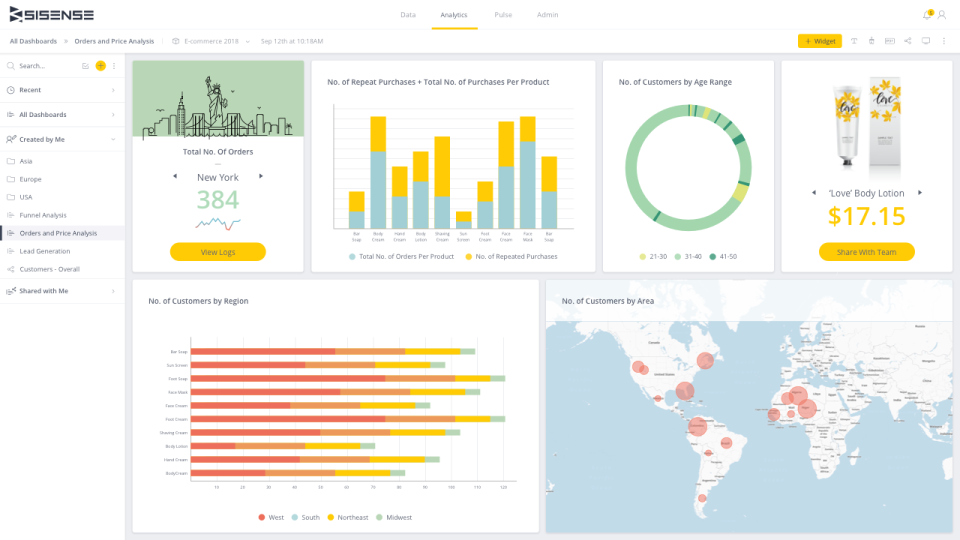Image resolution: width=960 pixels, height=540 pixels.
Task: Click the West legend color dot
Action: (261, 517)
